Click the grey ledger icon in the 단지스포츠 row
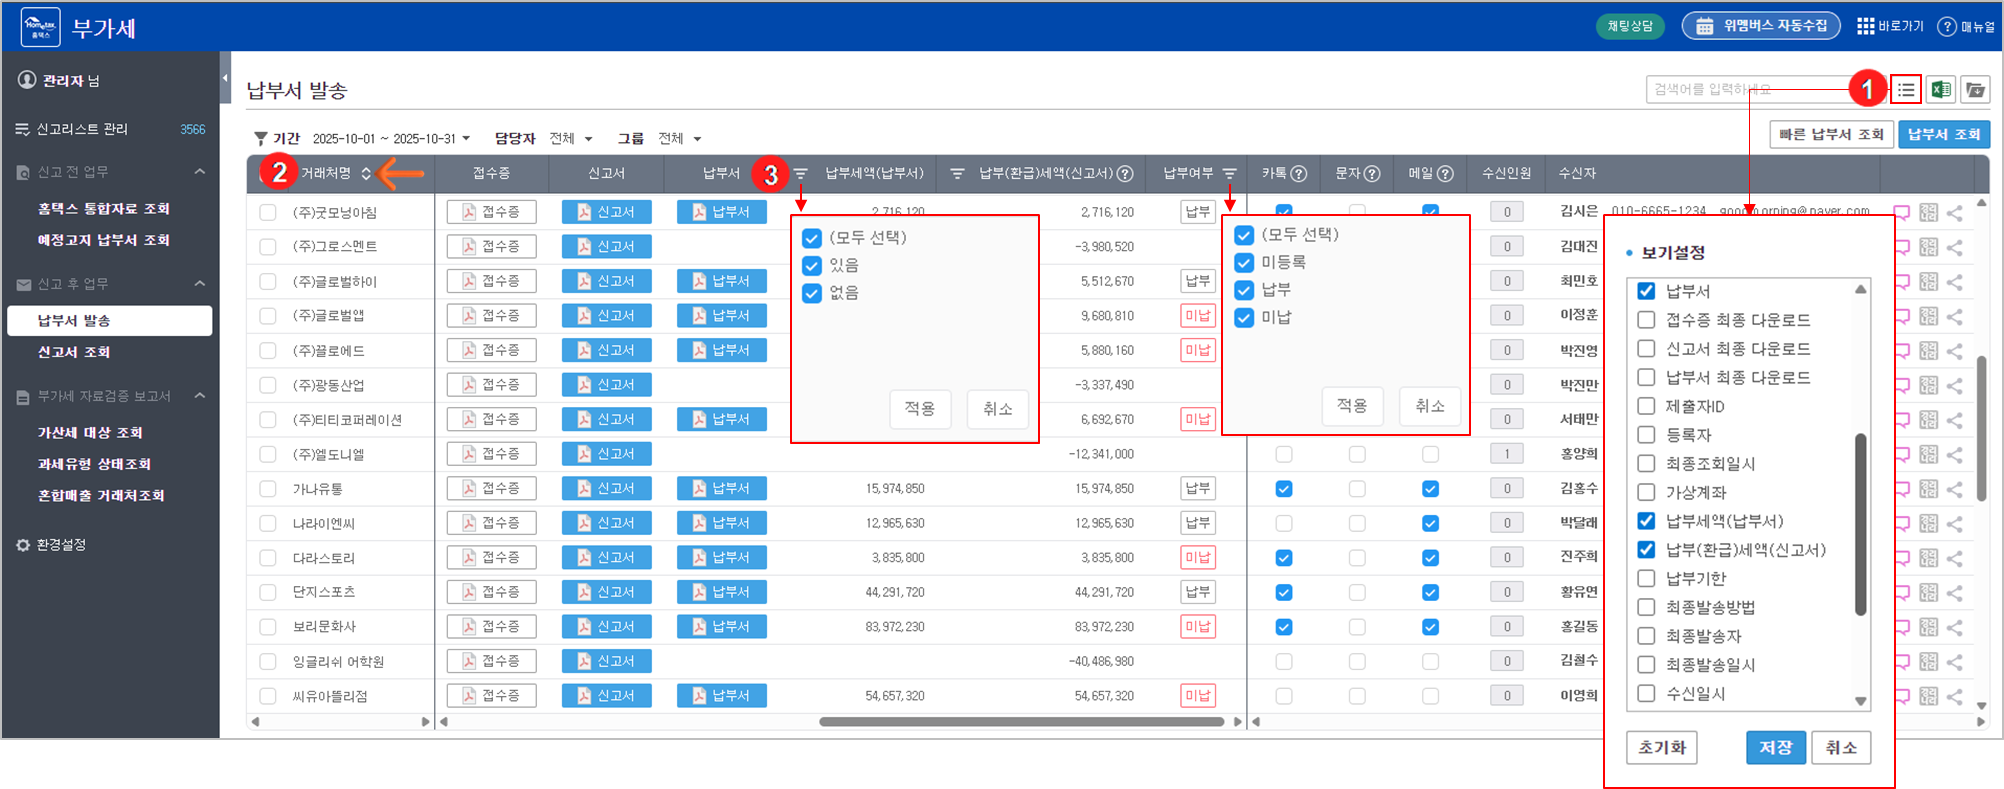Viewport: 2004px width, 789px height. click(1928, 593)
